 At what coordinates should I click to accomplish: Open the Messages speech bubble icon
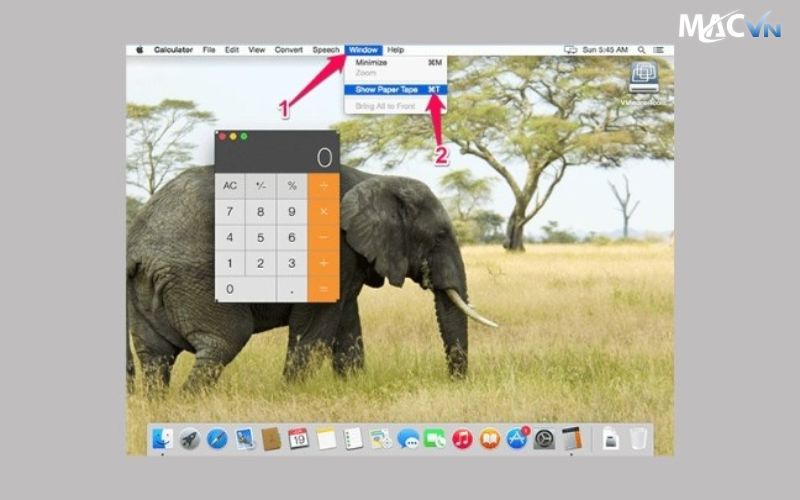click(x=408, y=438)
